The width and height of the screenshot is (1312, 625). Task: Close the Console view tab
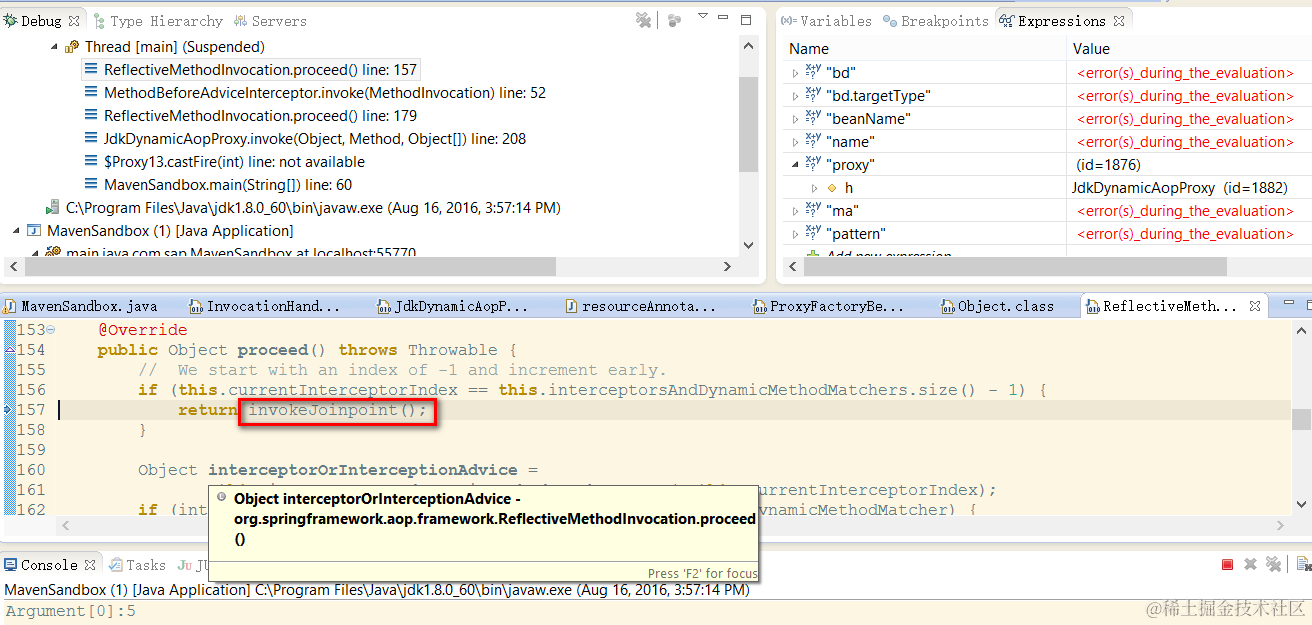tap(90, 565)
